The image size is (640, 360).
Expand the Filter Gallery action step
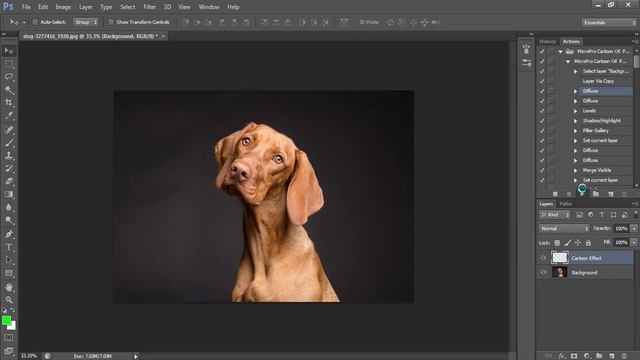click(x=576, y=131)
